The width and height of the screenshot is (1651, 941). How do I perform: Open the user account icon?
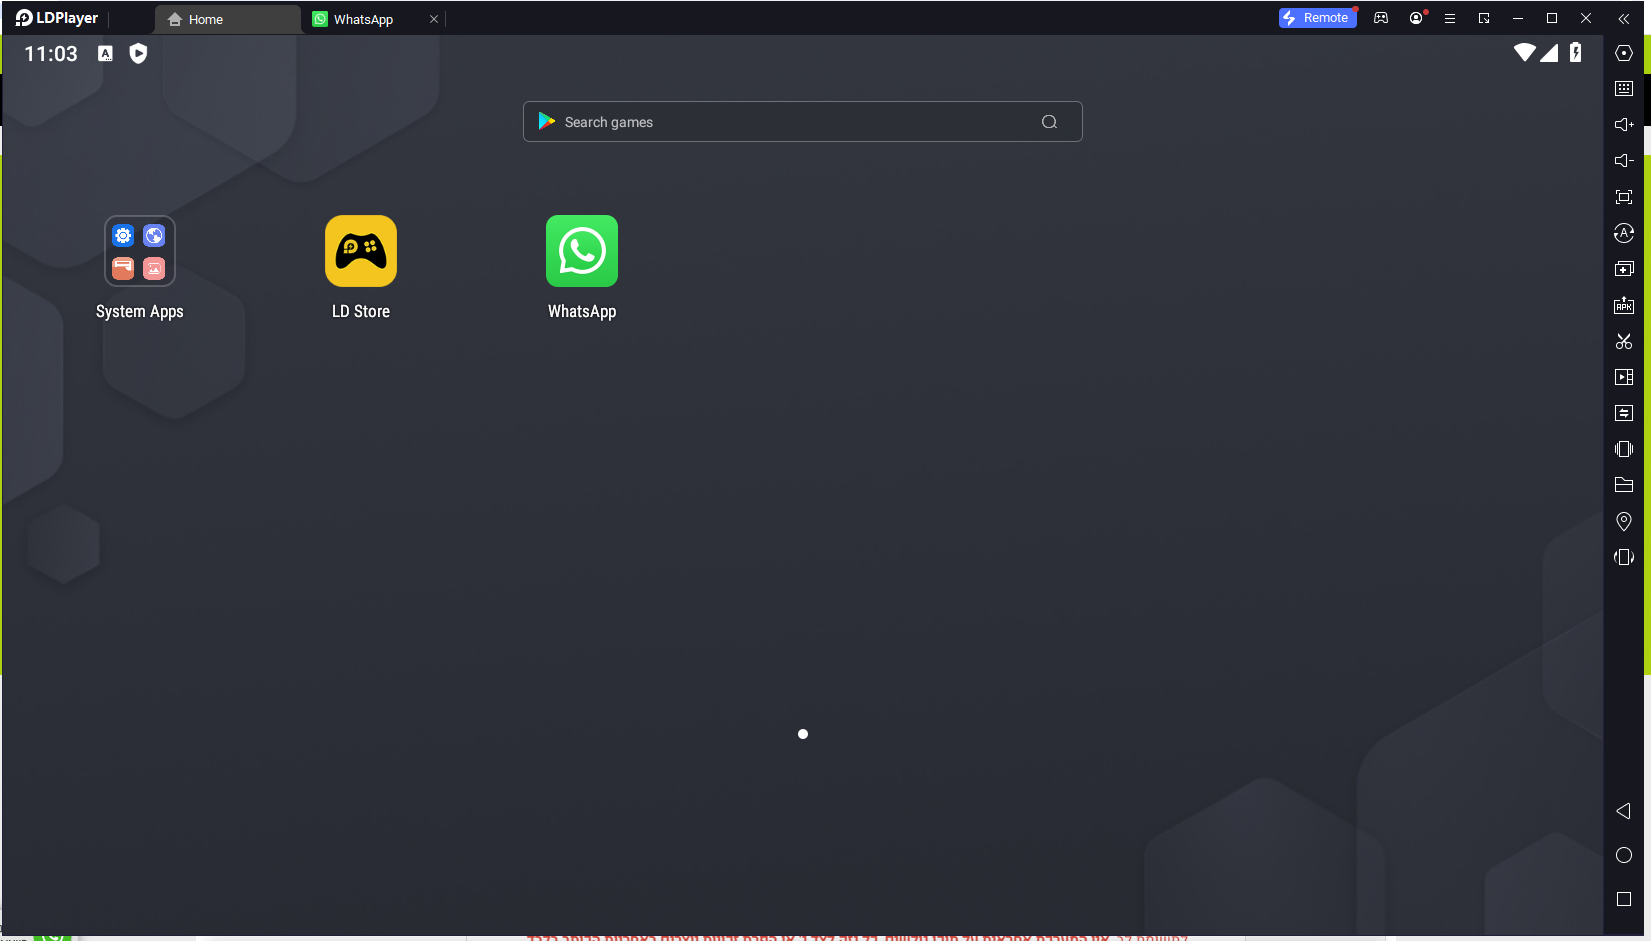(x=1416, y=18)
